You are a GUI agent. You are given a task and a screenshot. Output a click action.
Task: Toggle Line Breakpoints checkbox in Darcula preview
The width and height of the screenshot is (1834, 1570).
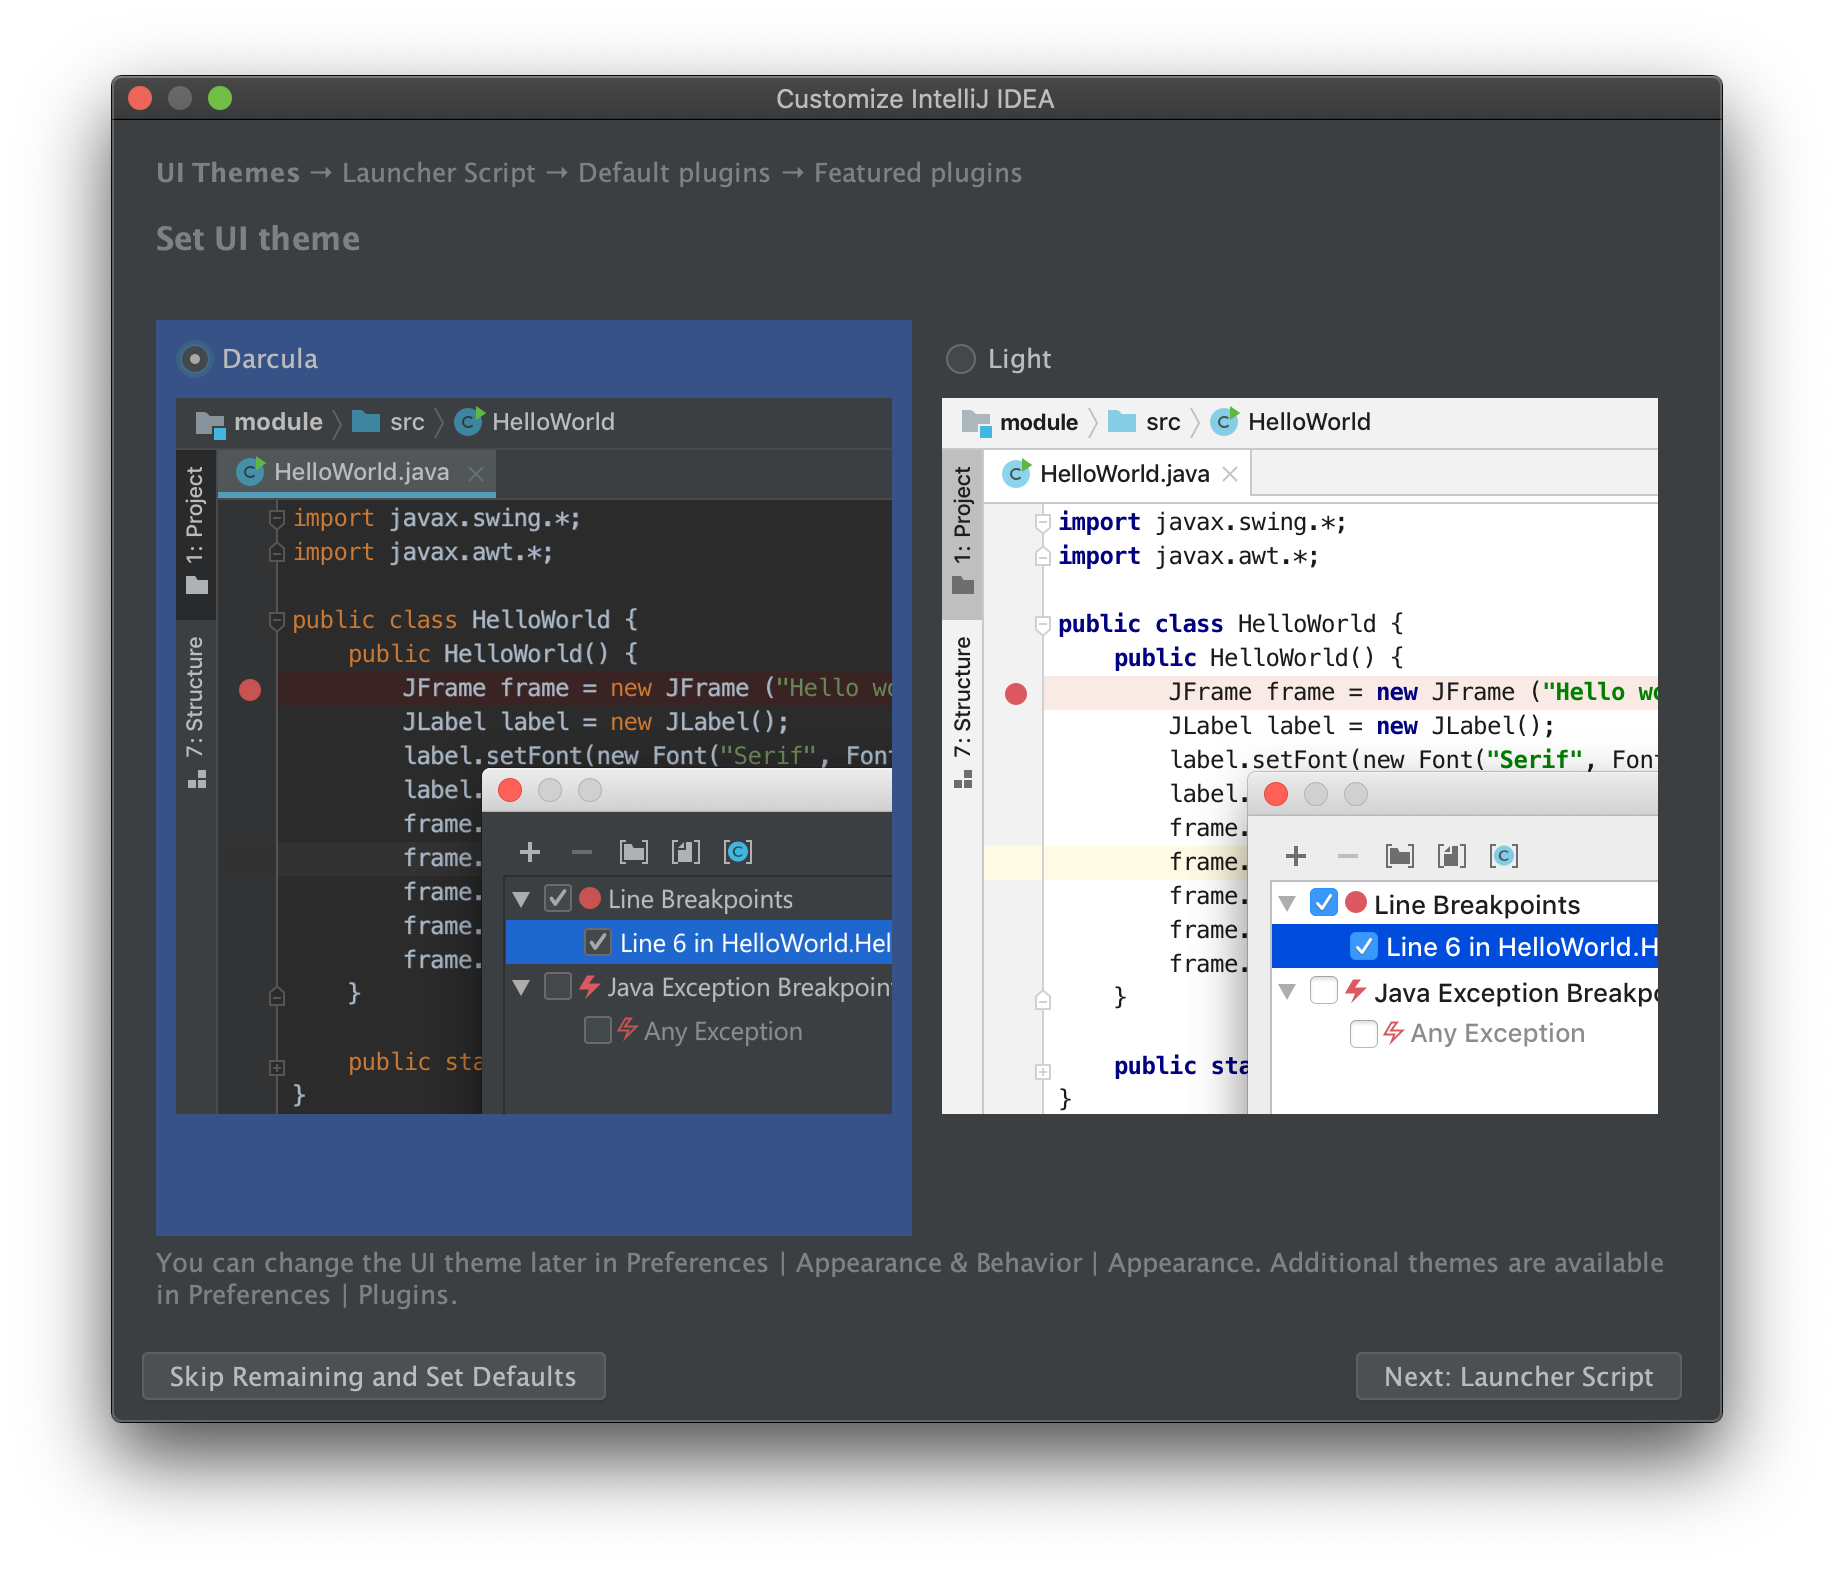click(558, 898)
